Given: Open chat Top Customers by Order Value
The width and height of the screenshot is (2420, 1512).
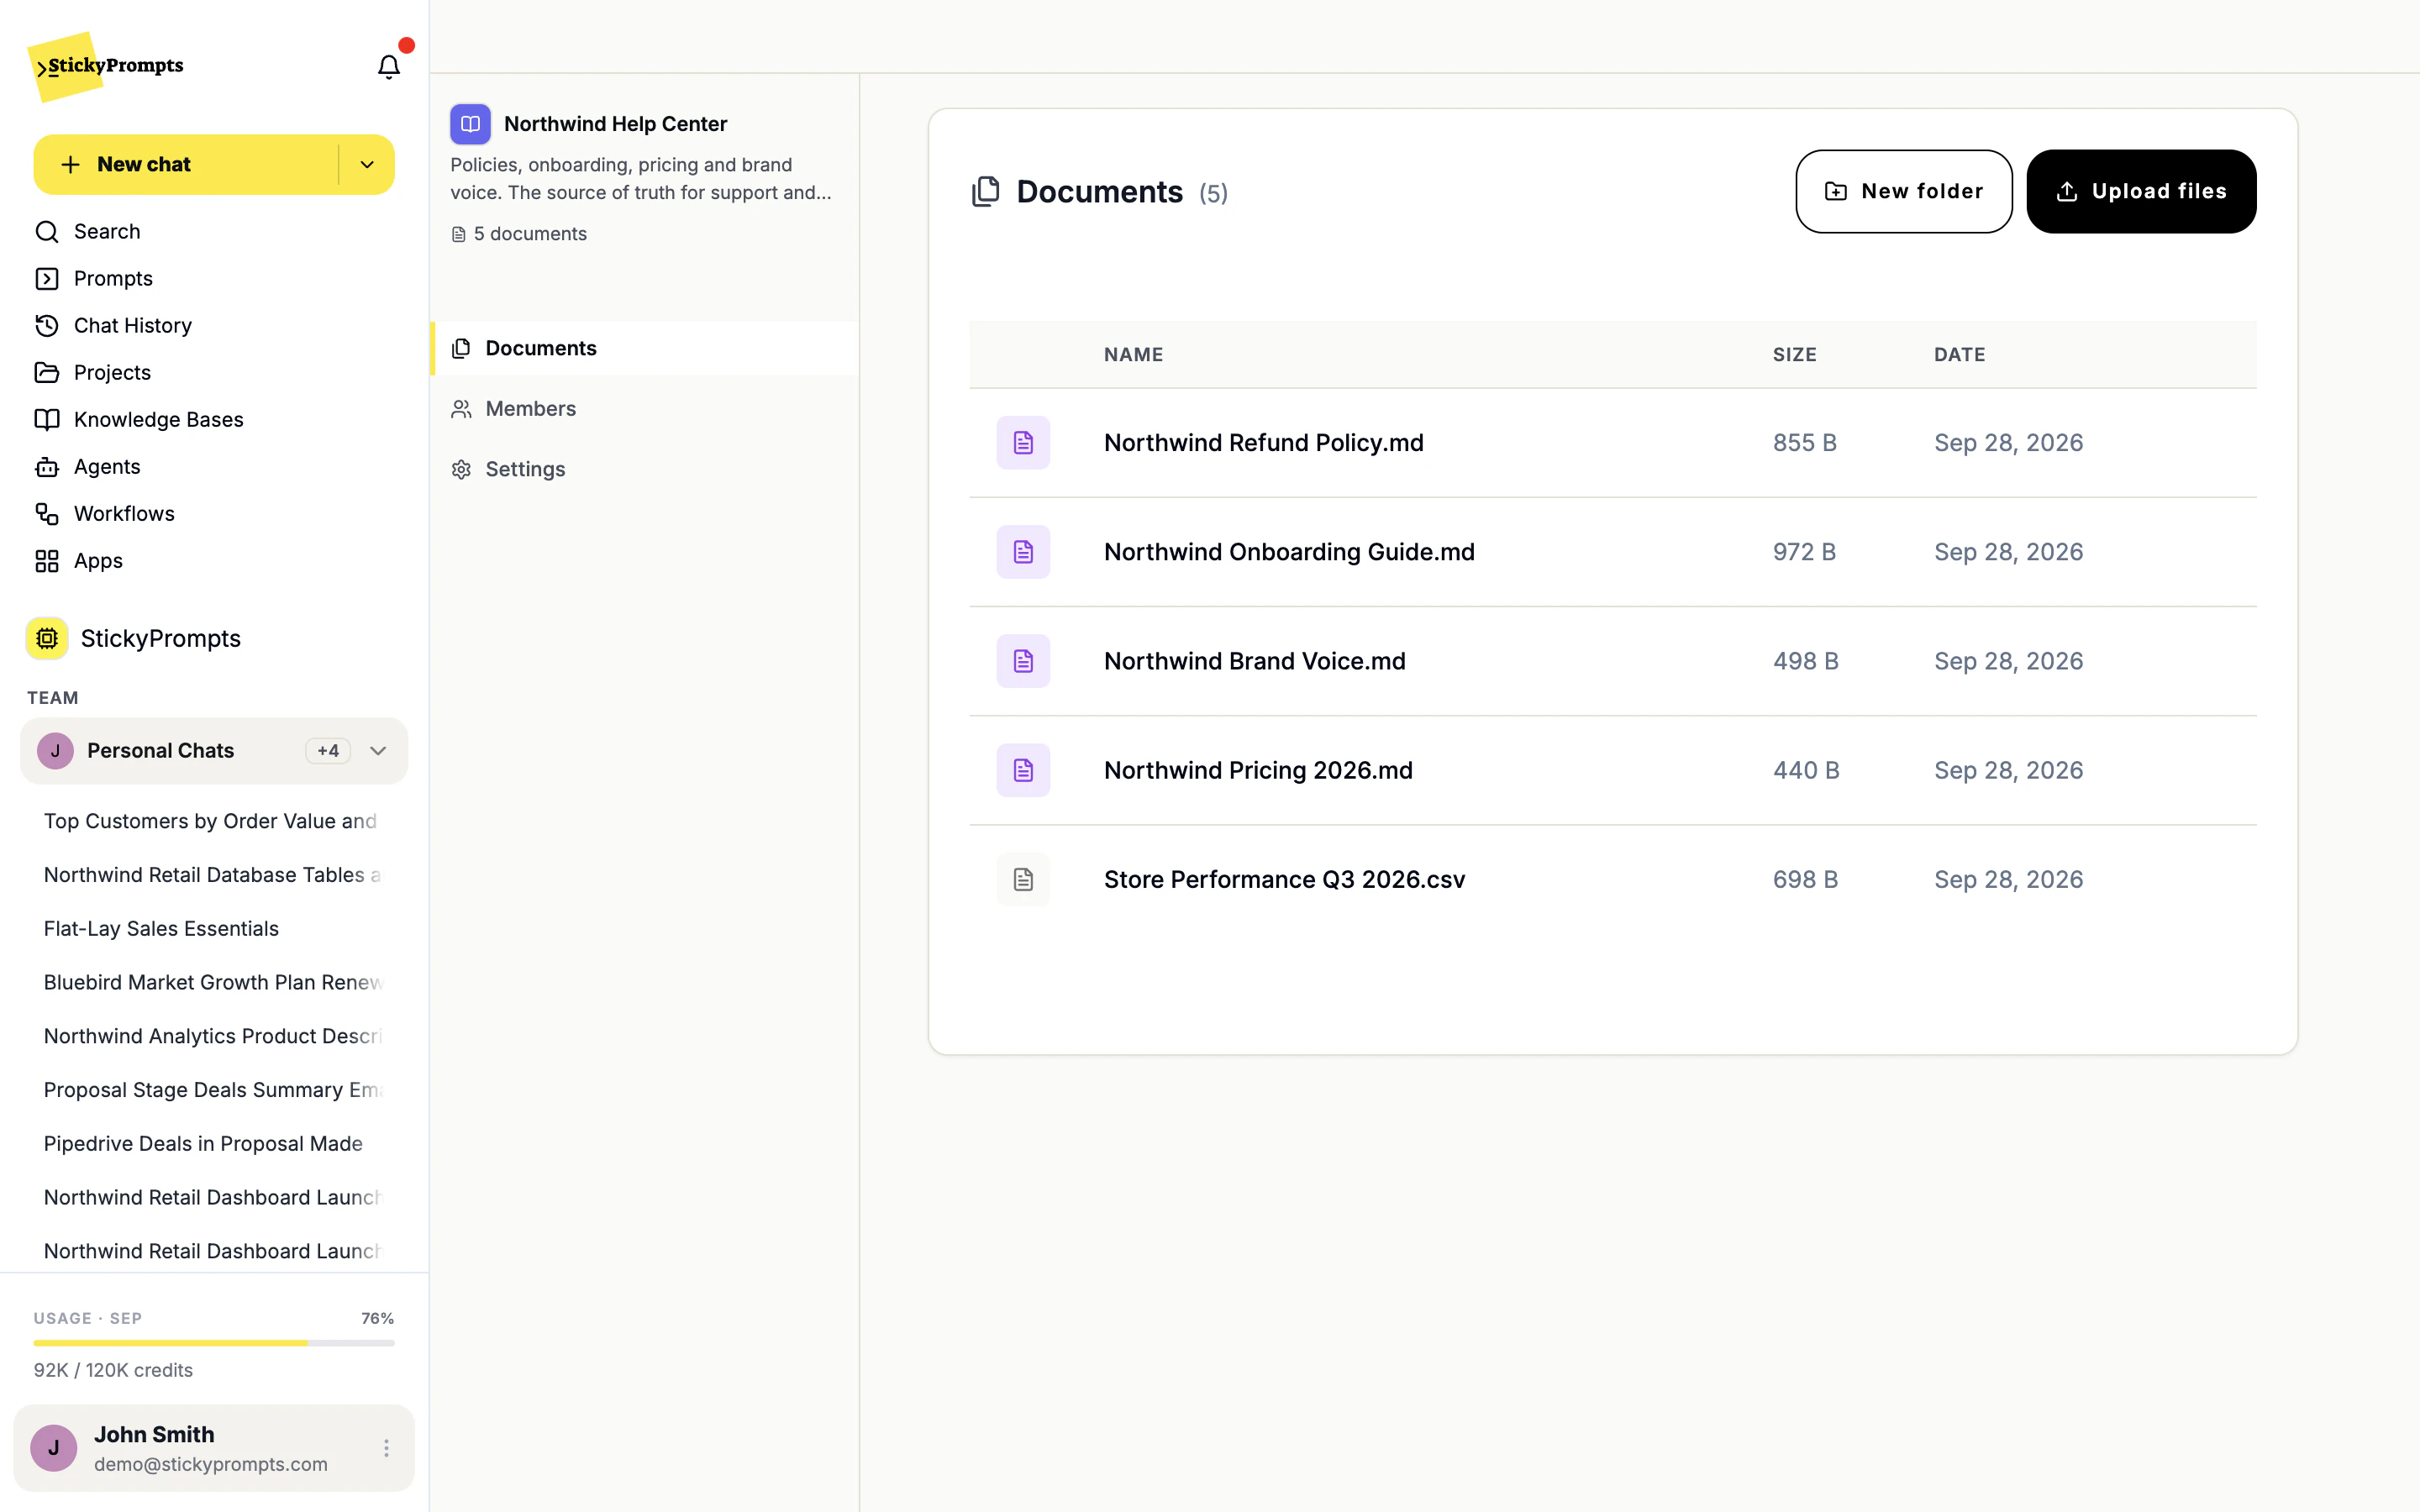Looking at the screenshot, I should [214, 821].
